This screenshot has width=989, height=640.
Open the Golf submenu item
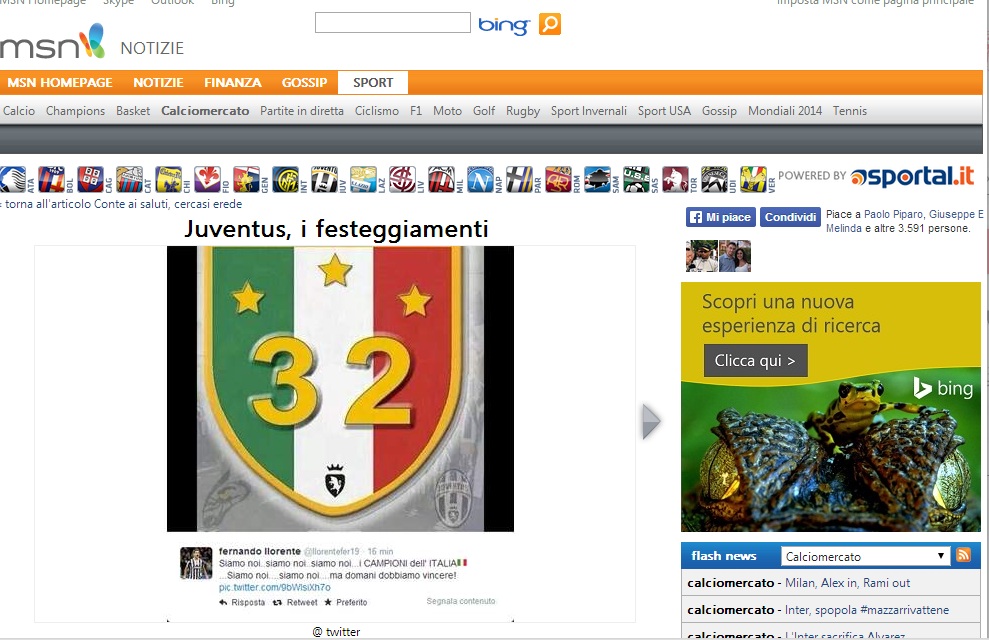(484, 111)
